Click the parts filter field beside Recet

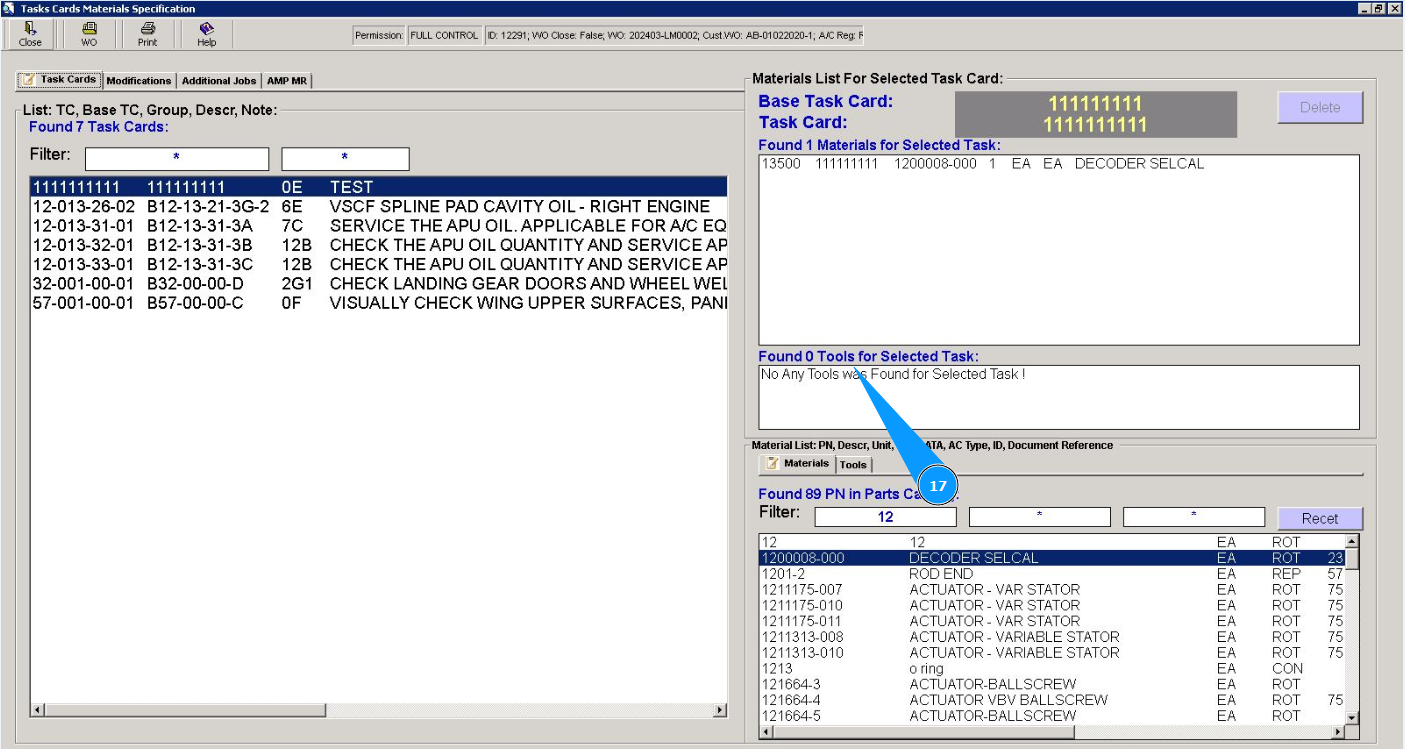pos(1193,517)
